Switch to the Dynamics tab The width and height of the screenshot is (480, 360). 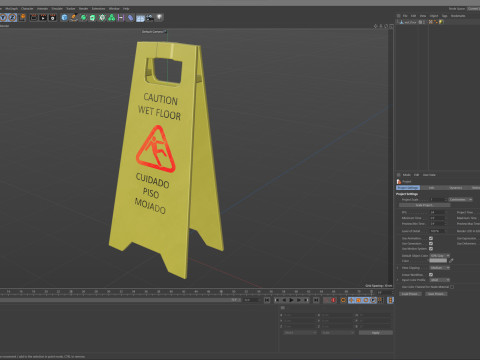point(456,188)
